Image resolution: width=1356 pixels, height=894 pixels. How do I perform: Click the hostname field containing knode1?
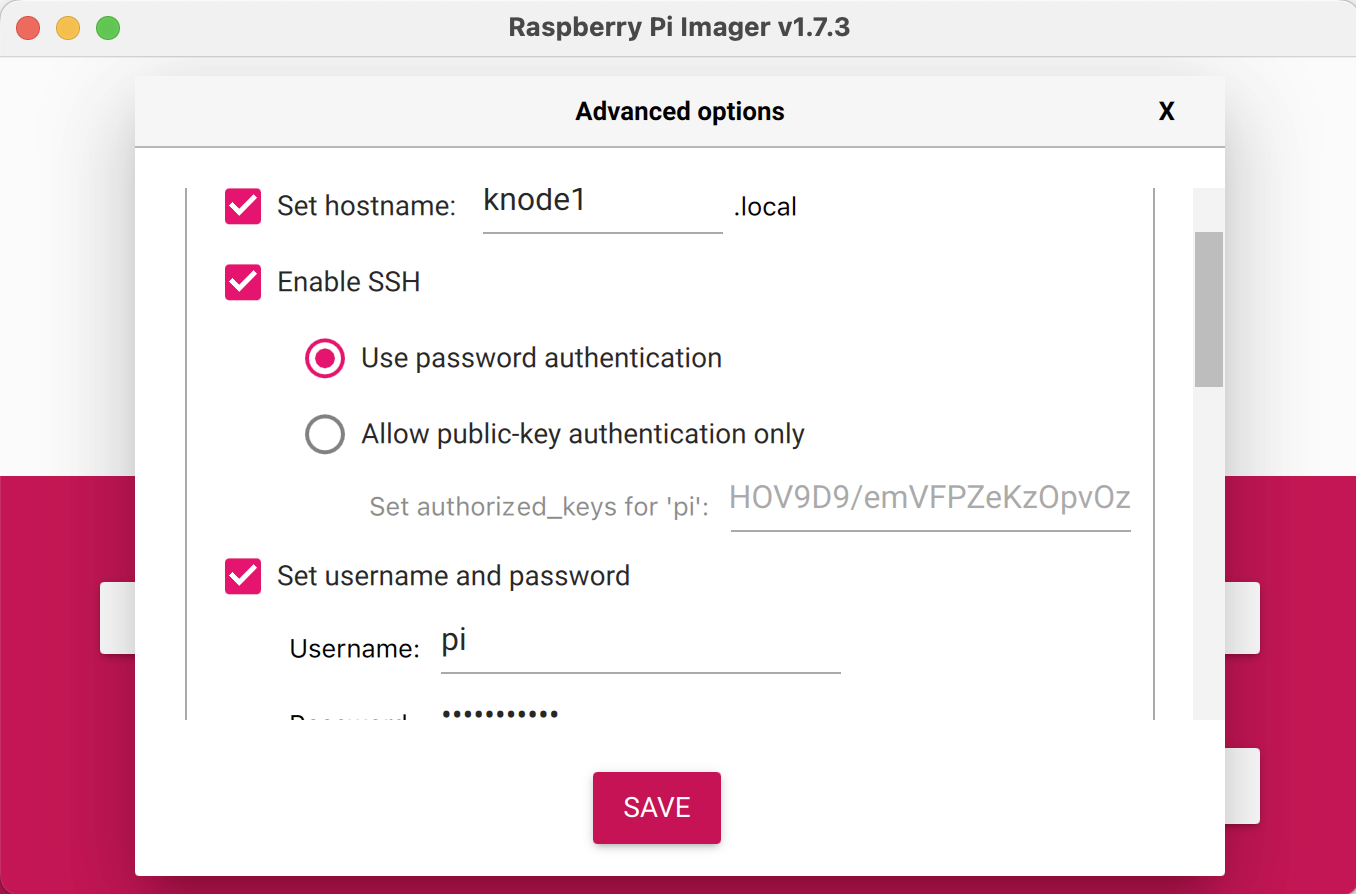[602, 203]
